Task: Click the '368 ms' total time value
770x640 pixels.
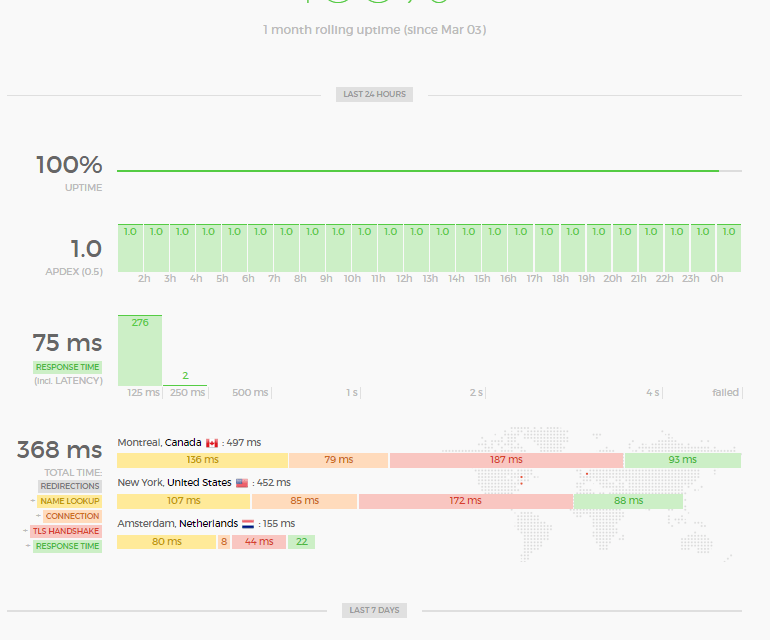Action: click(x=59, y=450)
